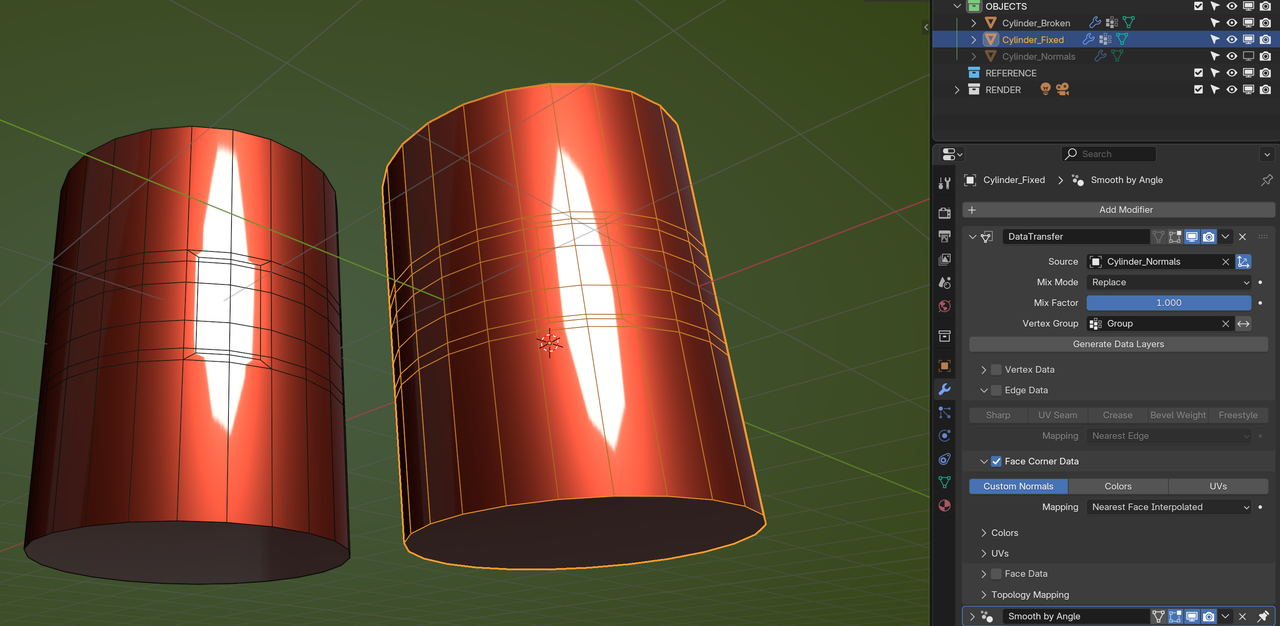Click the OBJECTS collection icon
1280x626 pixels.
coord(974,6)
